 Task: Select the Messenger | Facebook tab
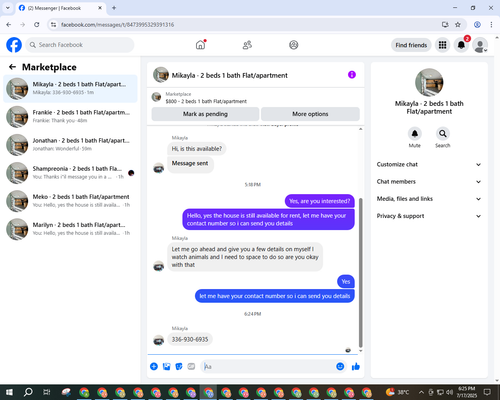click(x=61, y=8)
